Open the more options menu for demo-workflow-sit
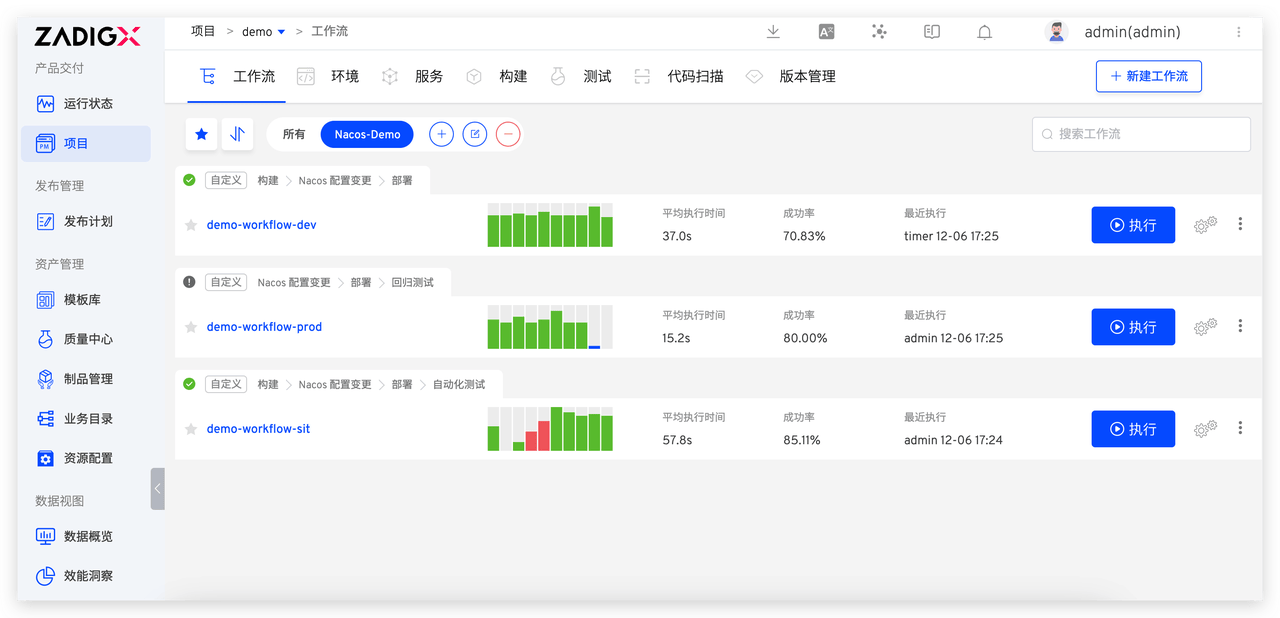This screenshot has height=618, width=1280. pyautogui.click(x=1240, y=428)
